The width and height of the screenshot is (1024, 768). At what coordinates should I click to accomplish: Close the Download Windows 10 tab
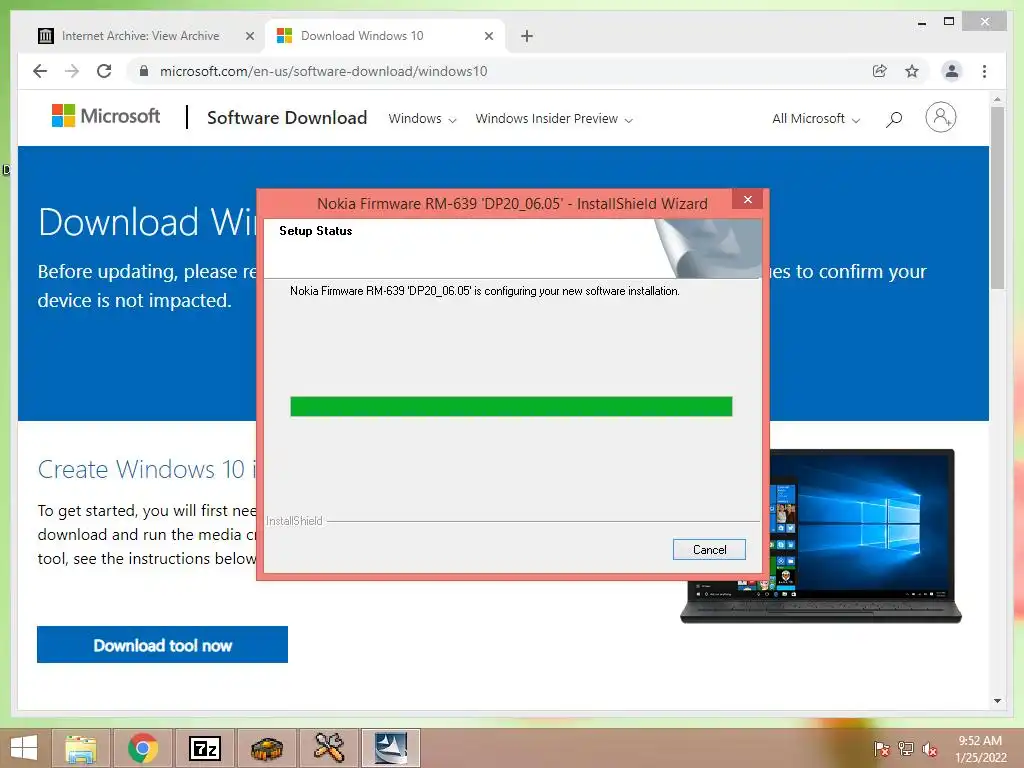click(x=488, y=36)
